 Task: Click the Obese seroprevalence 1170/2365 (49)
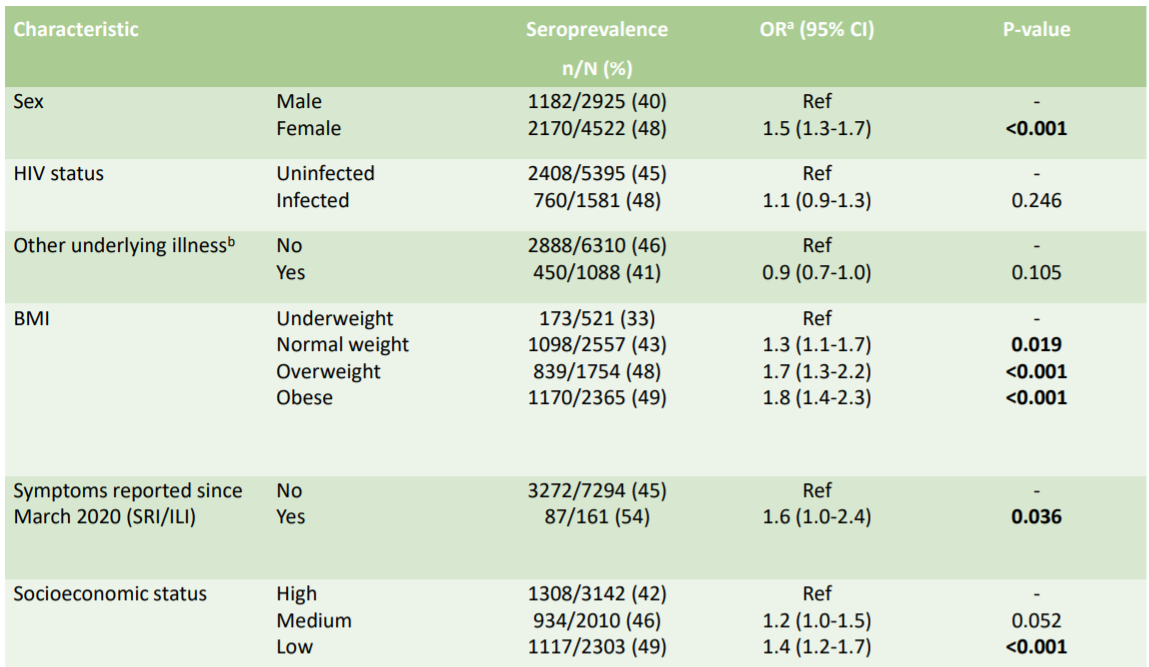pyautogui.click(x=596, y=397)
